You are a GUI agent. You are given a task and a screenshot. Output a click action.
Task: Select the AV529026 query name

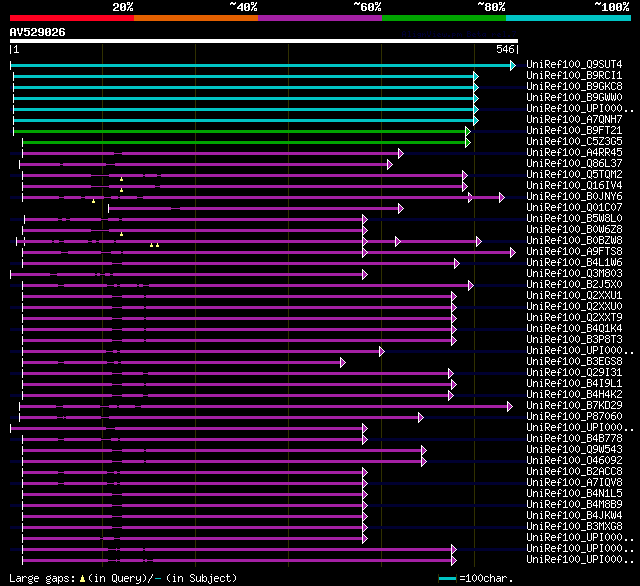(38, 32)
